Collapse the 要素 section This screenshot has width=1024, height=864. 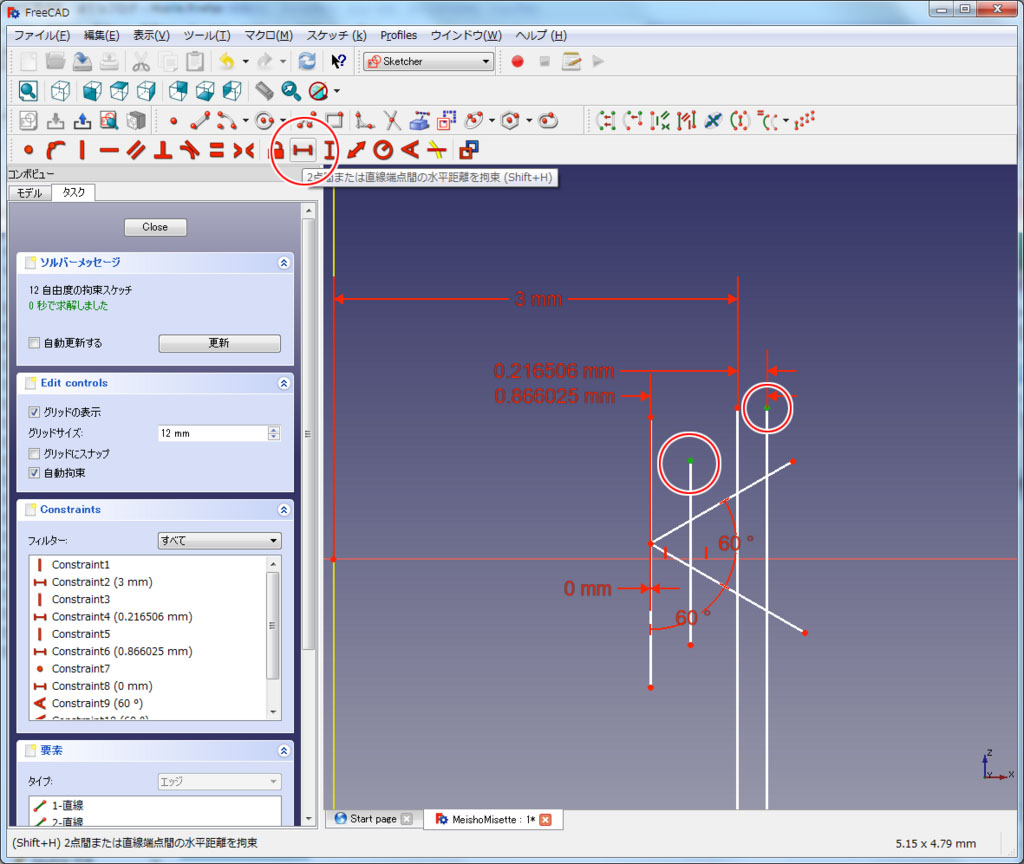283,751
